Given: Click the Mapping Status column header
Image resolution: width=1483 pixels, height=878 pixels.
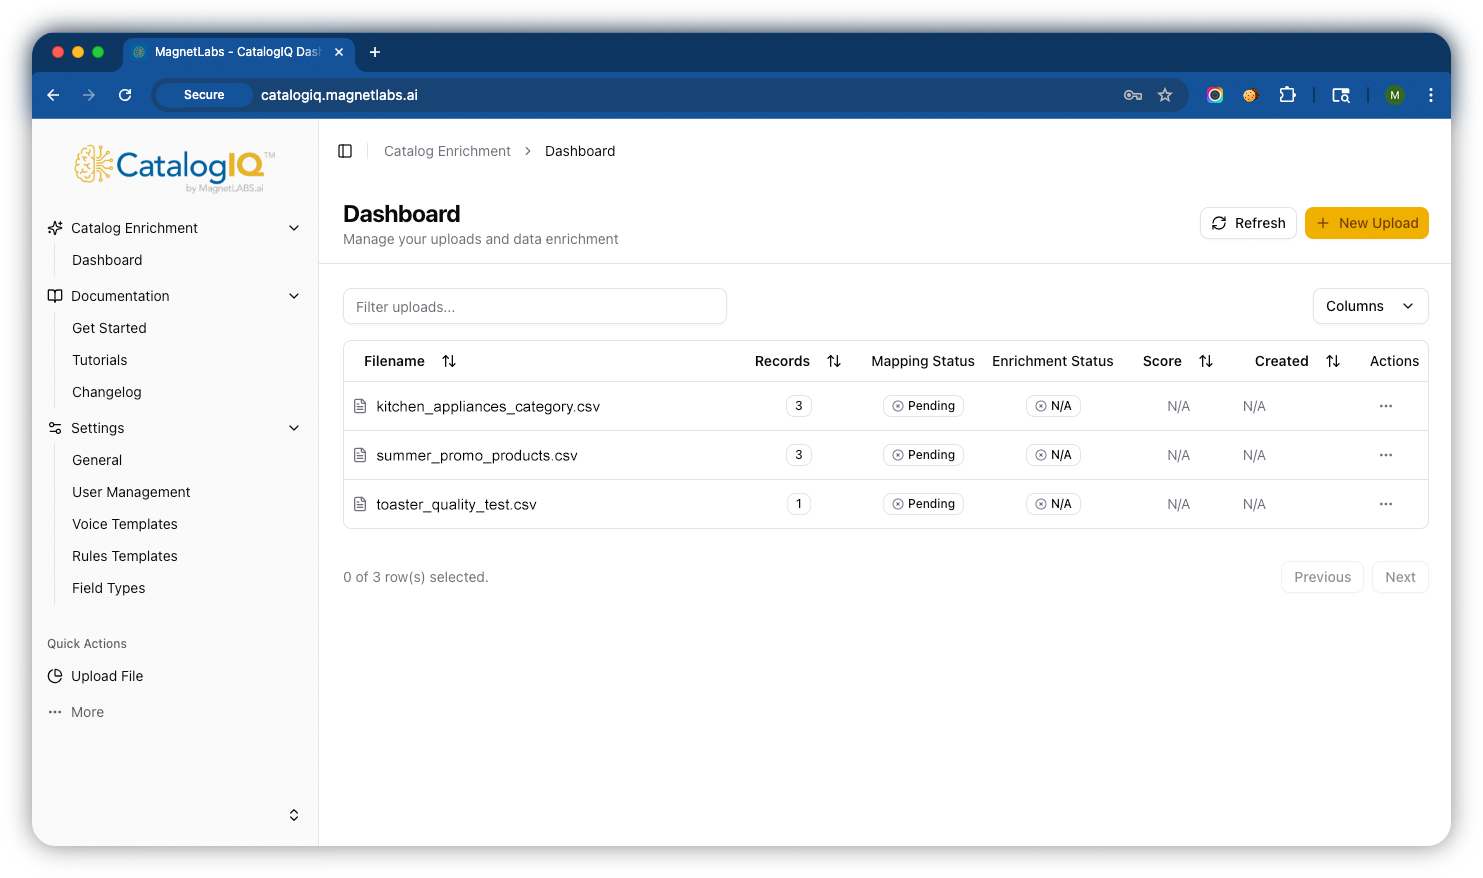Looking at the screenshot, I should tap(923, 361).
